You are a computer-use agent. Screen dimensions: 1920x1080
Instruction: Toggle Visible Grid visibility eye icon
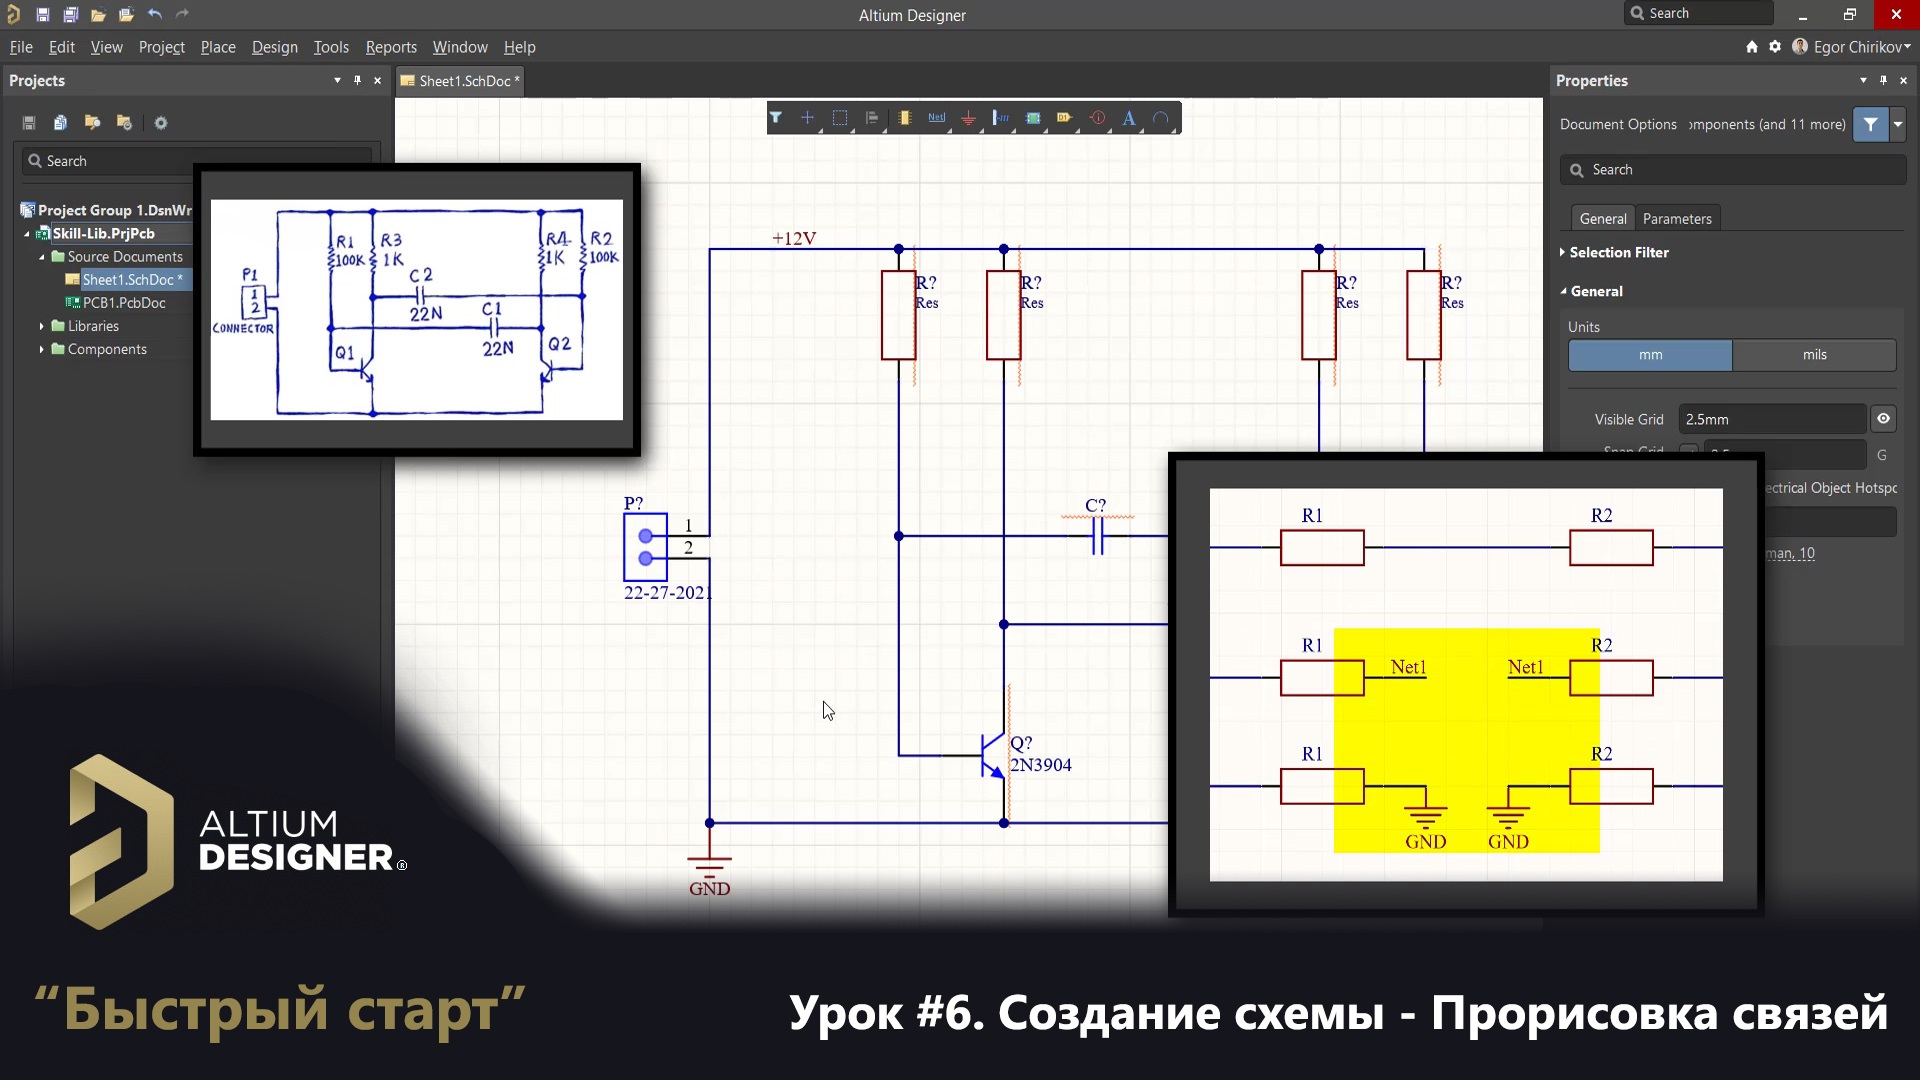[x=1884, y=418]
